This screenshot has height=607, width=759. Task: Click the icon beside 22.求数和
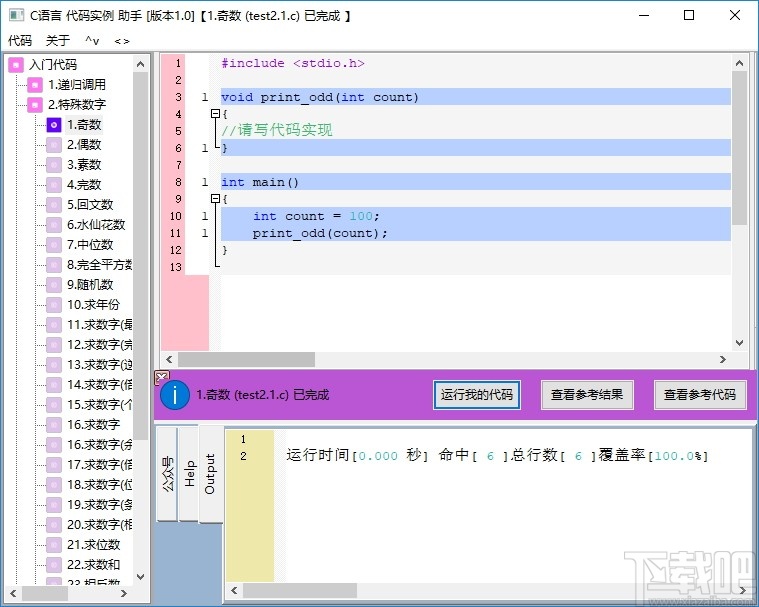click(54, 564)
